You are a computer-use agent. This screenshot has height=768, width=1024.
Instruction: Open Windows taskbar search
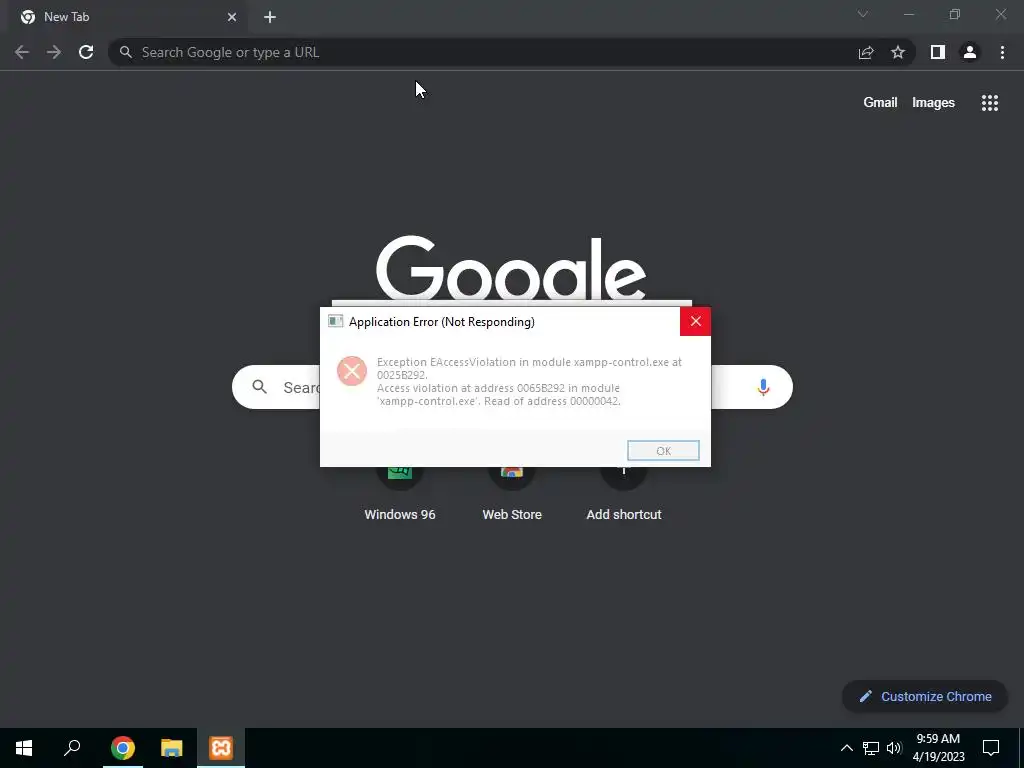coord(72,748)
